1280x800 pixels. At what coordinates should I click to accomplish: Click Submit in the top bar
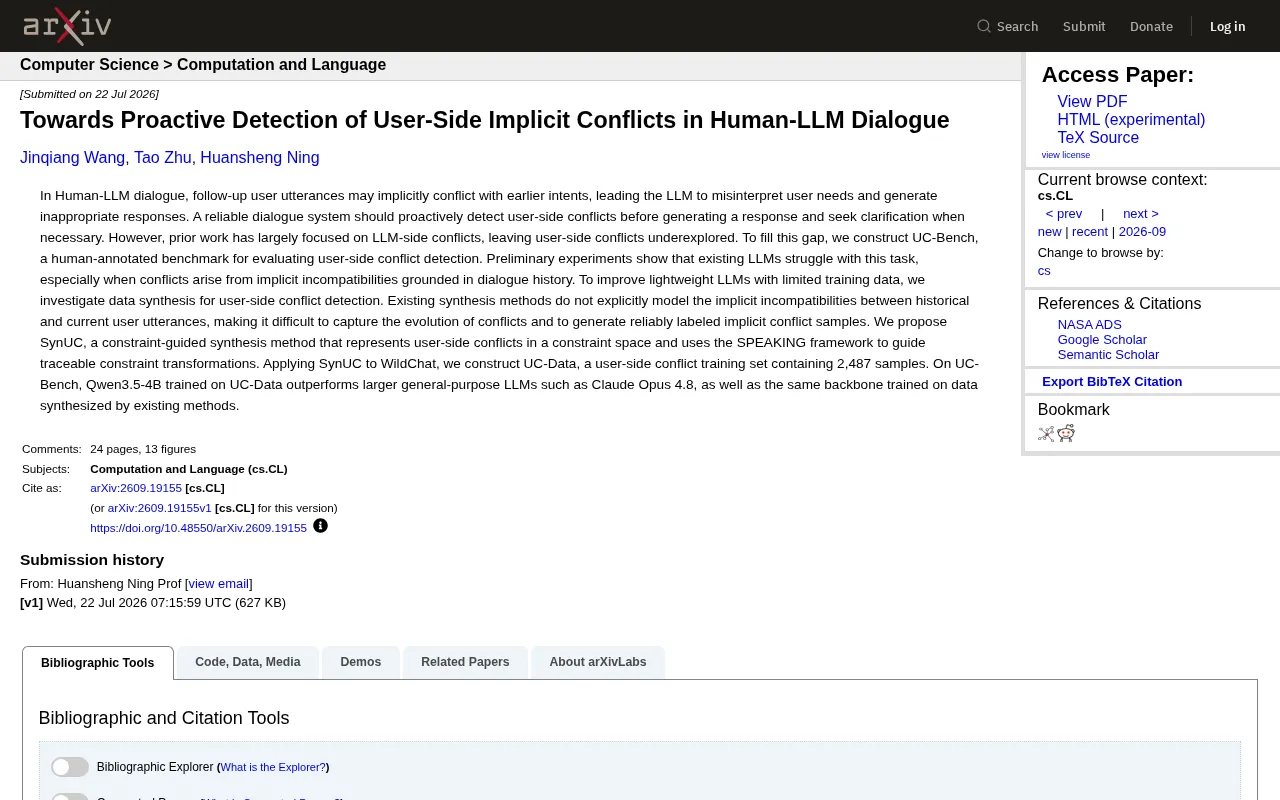1084,26
